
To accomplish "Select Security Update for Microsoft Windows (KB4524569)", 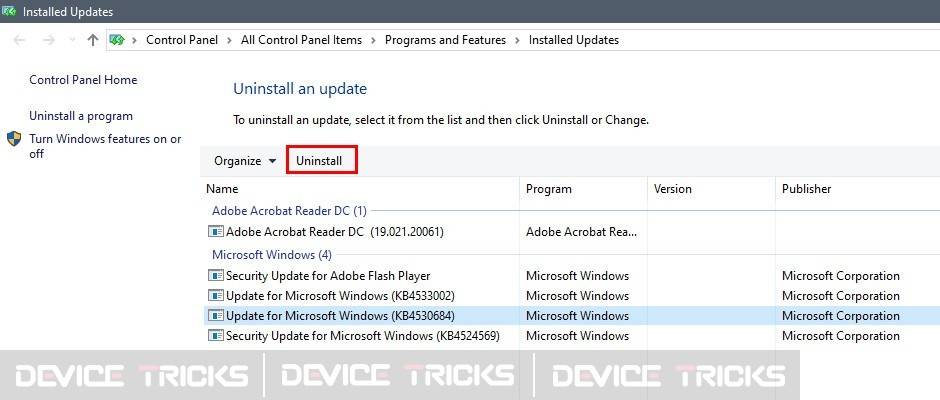I will (363, 336).
